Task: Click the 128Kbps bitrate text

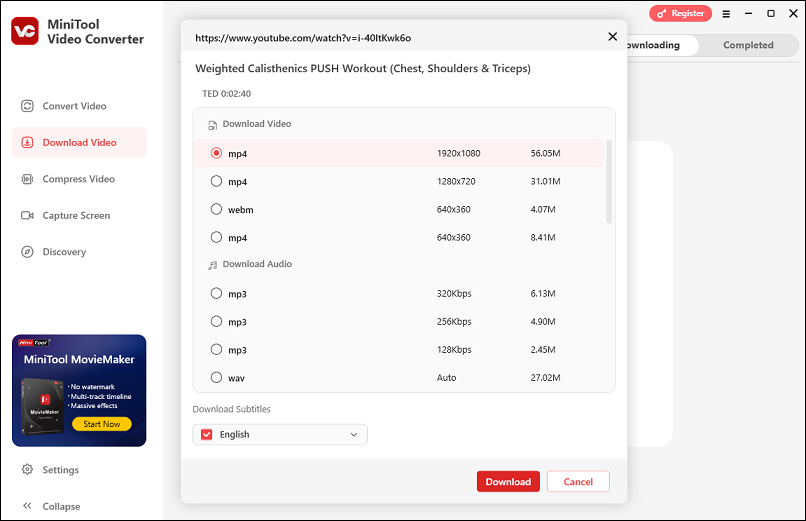Action: pos(454,349)
